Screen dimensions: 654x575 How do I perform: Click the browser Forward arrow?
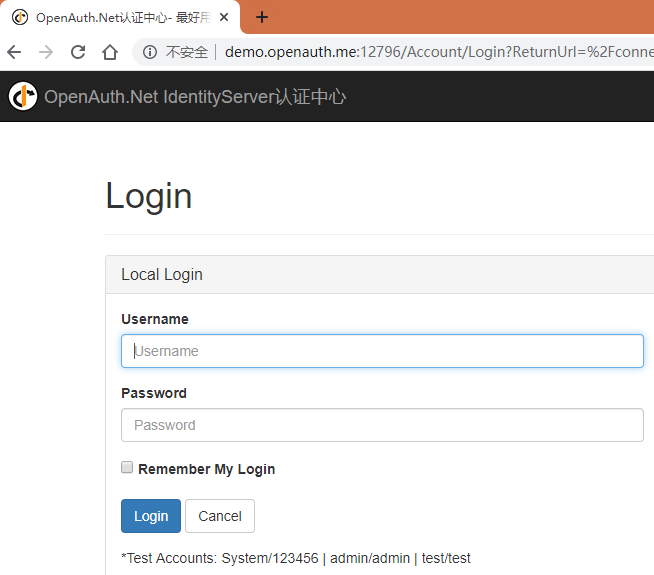pyautogui.click(x=46, y=52)
